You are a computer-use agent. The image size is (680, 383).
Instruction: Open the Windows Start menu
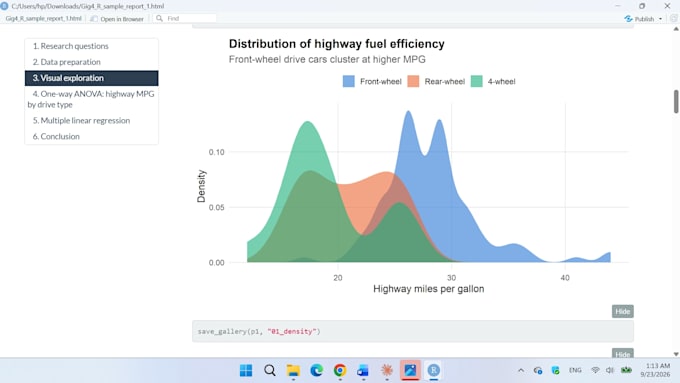coord(246,370)
